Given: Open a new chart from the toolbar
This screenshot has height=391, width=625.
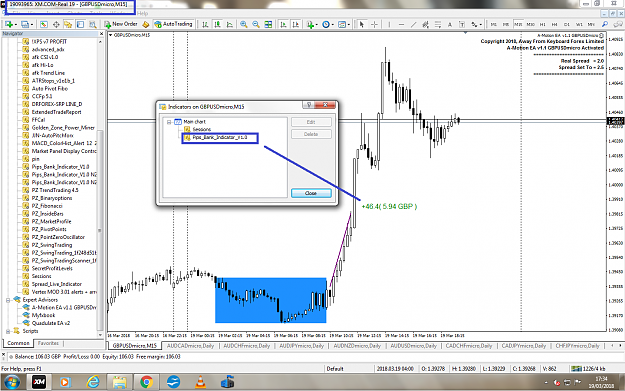Looking at the screenshot, I should click(x=9, y=24).
